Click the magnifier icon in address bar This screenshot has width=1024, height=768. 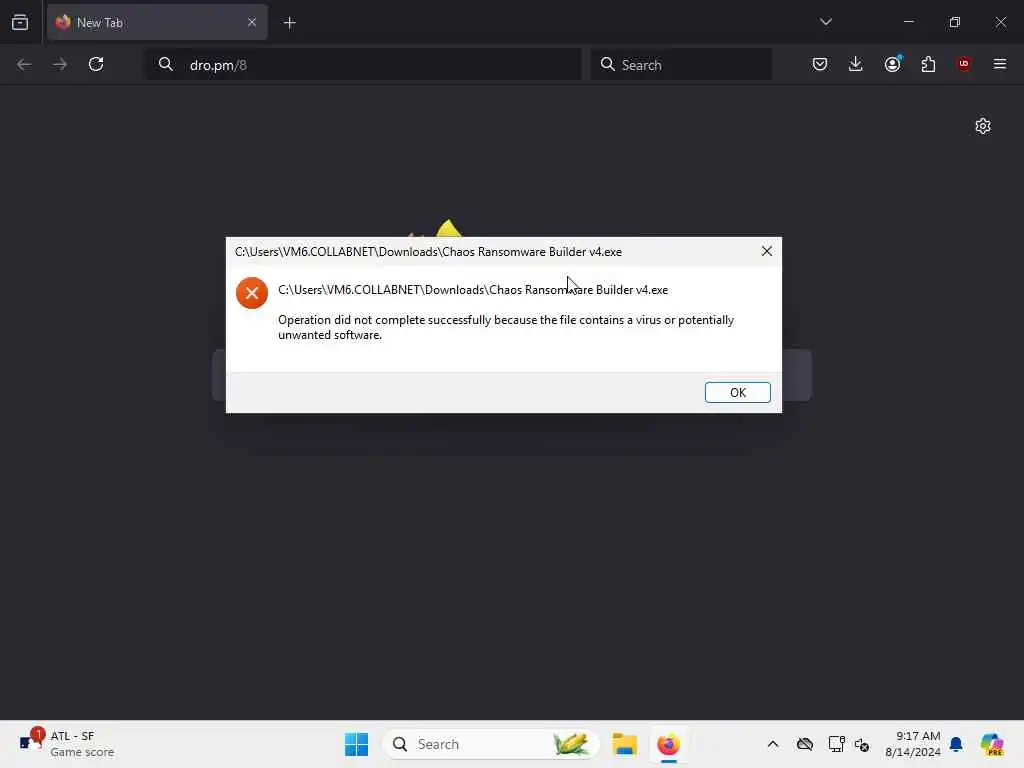click(166, 64)
